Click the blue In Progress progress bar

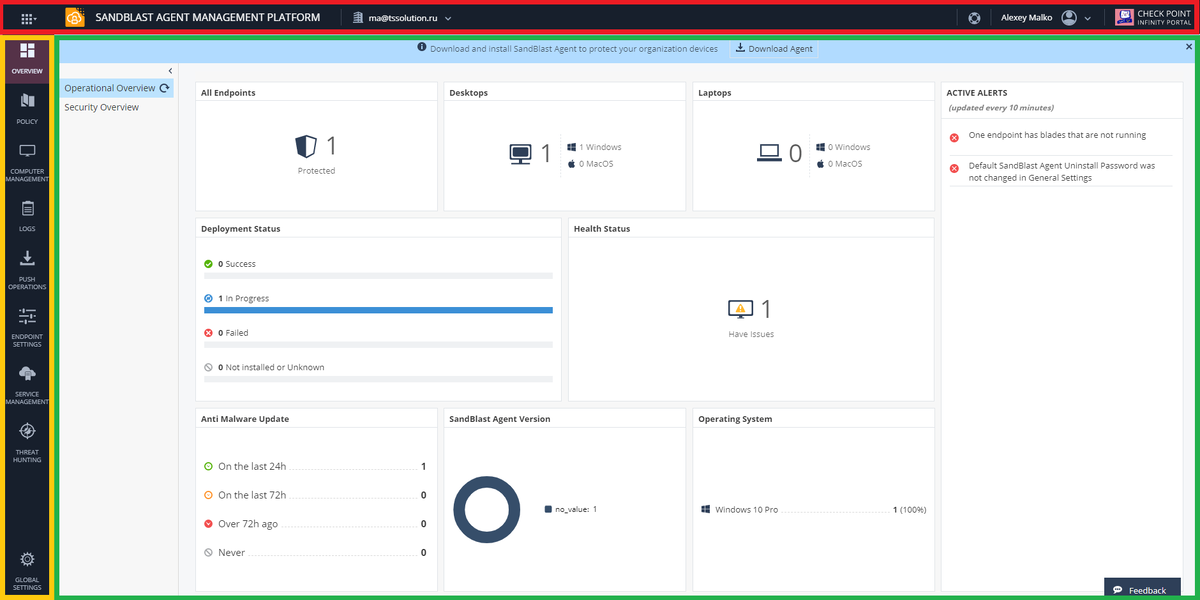coord(378,310)
